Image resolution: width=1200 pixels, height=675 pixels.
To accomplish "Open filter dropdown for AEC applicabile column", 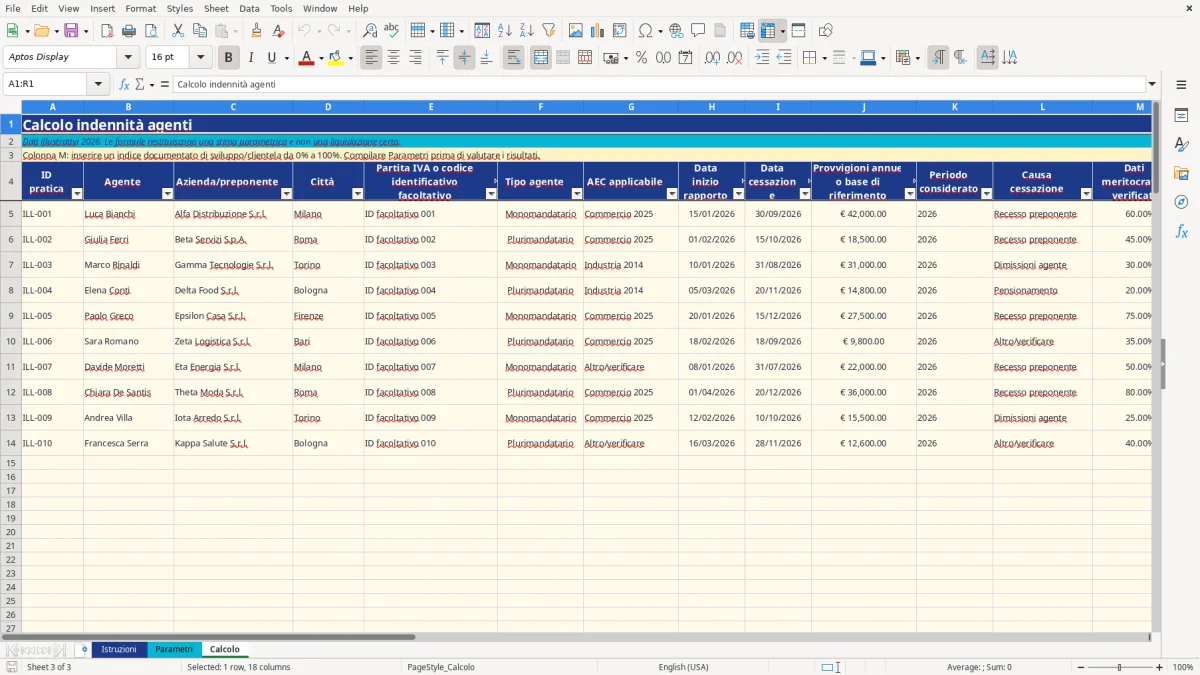I will [670, 194].
